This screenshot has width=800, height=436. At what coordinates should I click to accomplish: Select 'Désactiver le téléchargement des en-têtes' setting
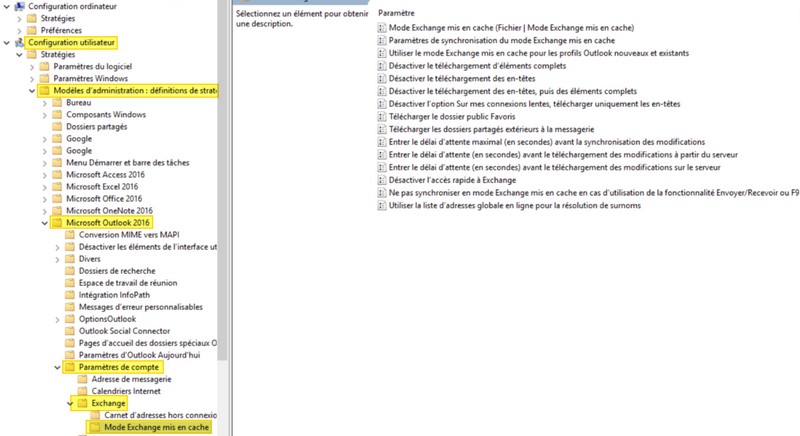(462, 79)
